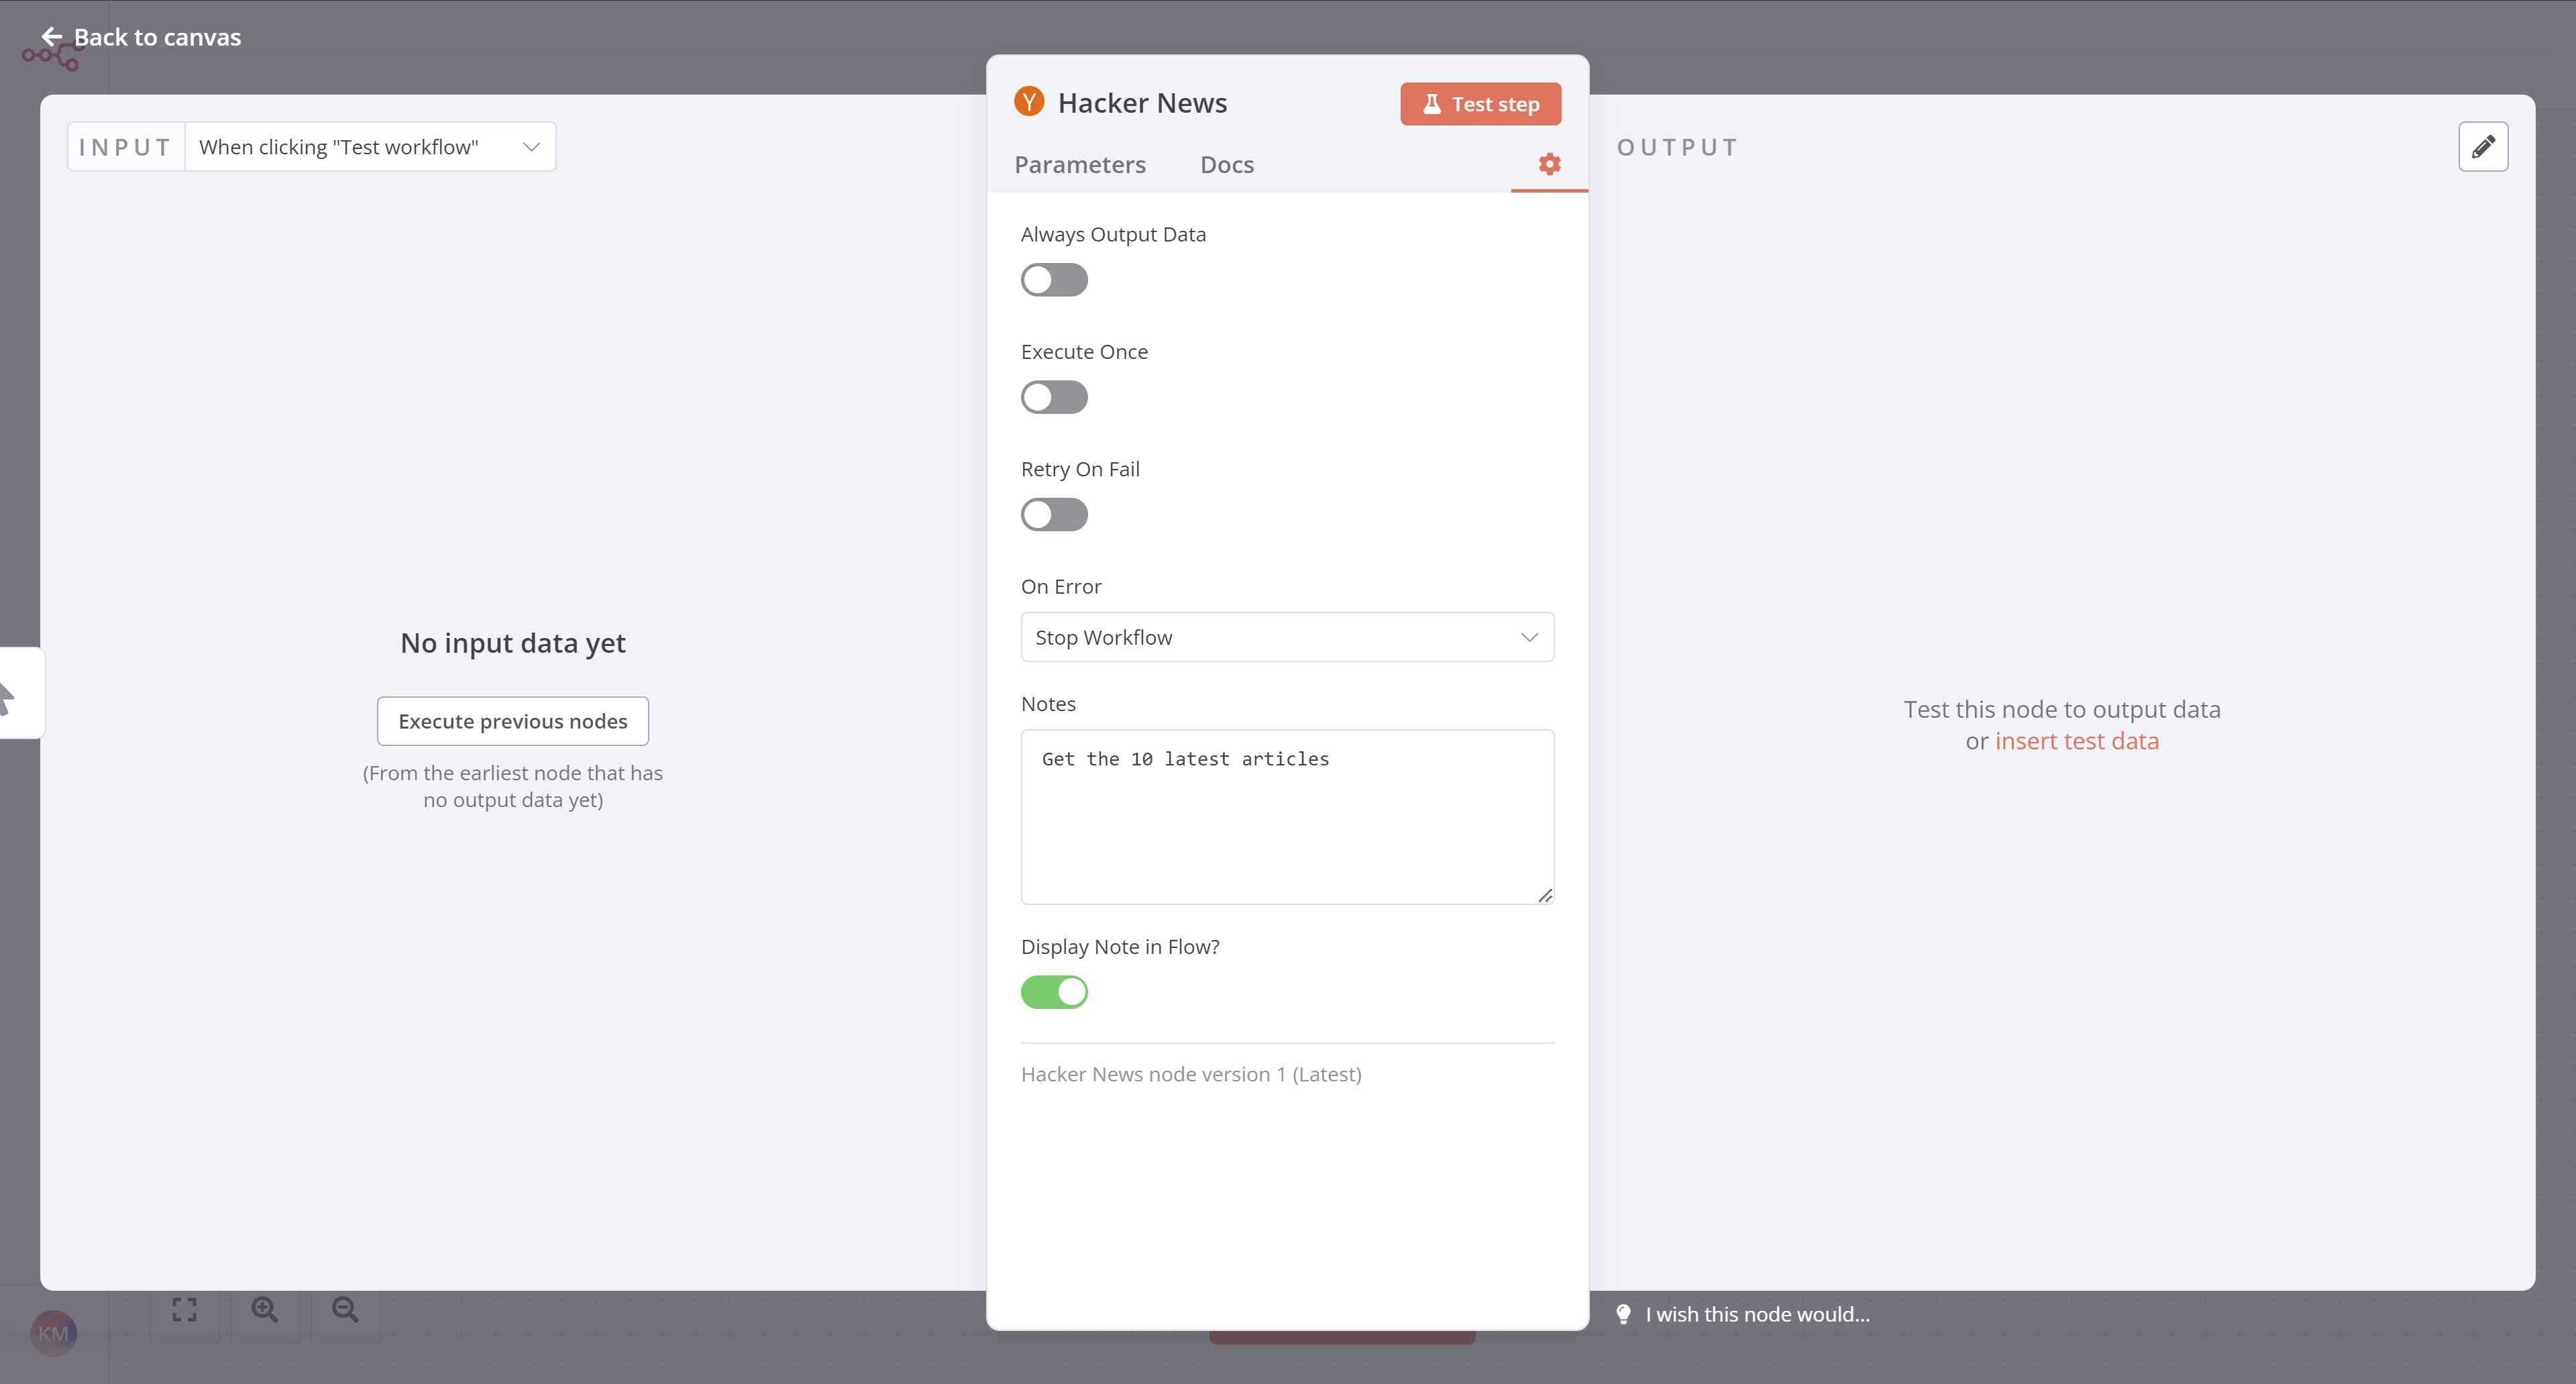The height and width of the screenshot is (1384, 2576).
Task: Switch to the Parameters tab
Action: 1080,164
